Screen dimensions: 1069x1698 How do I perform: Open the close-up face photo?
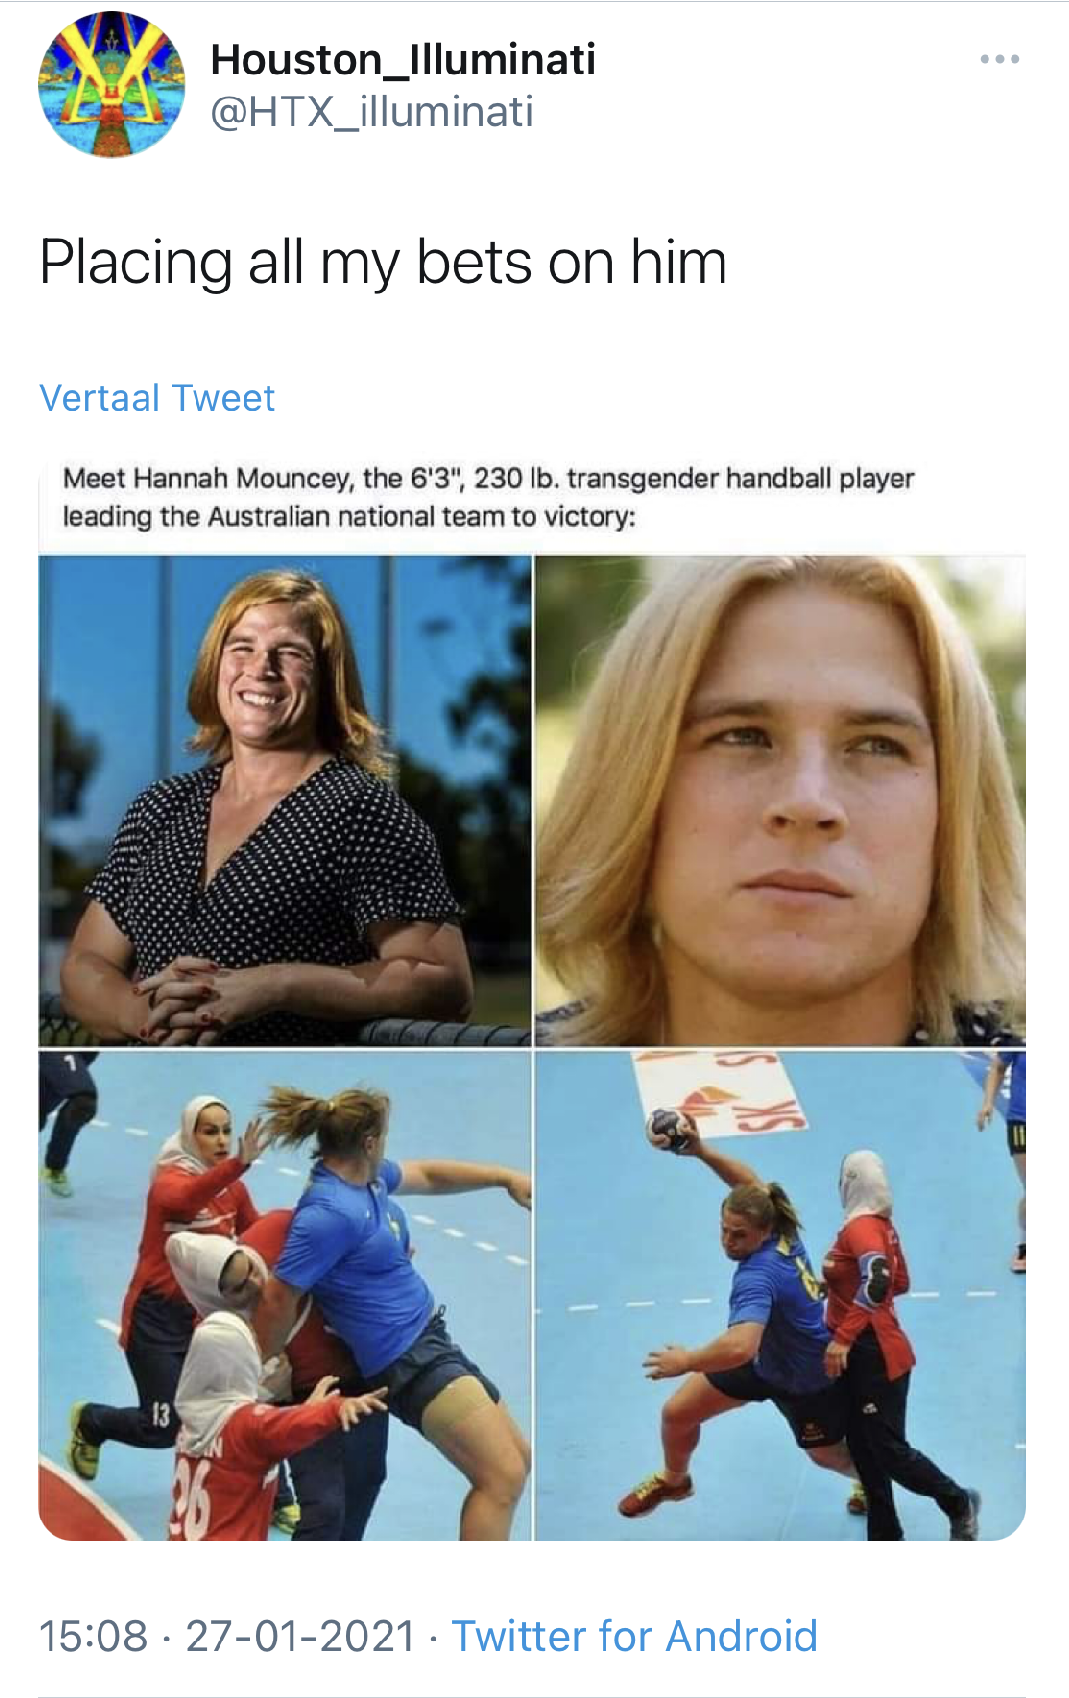780,801
